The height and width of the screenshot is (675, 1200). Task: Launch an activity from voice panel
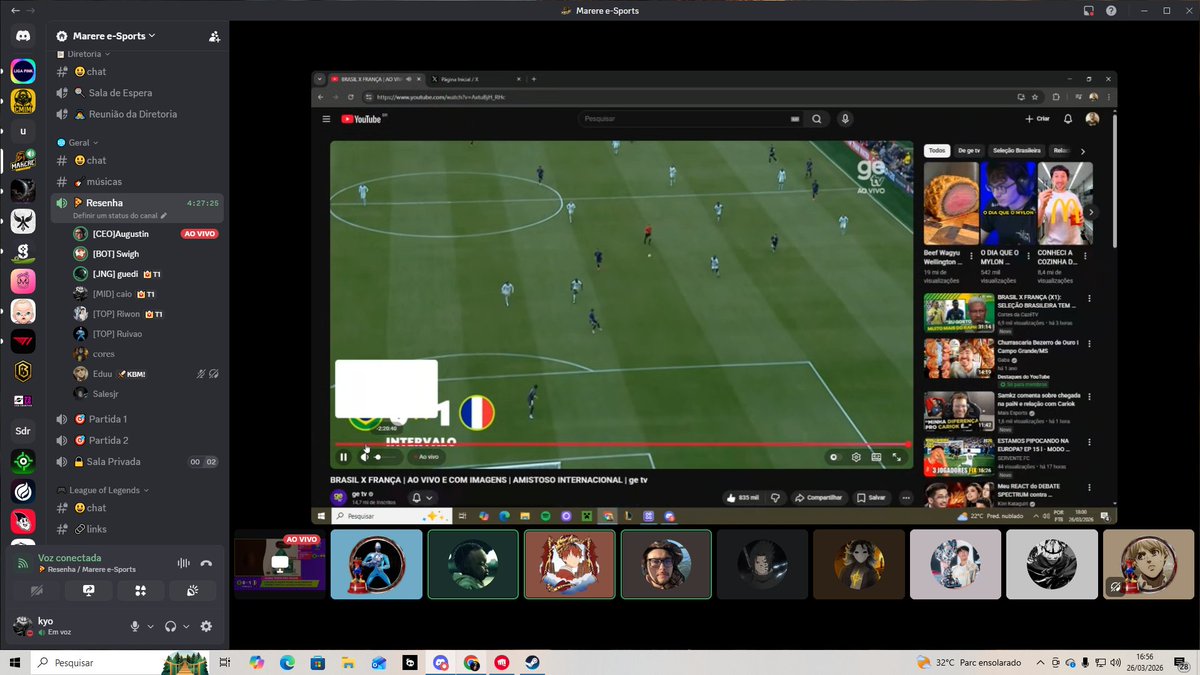pyautogui.click(x=141, y=591)
